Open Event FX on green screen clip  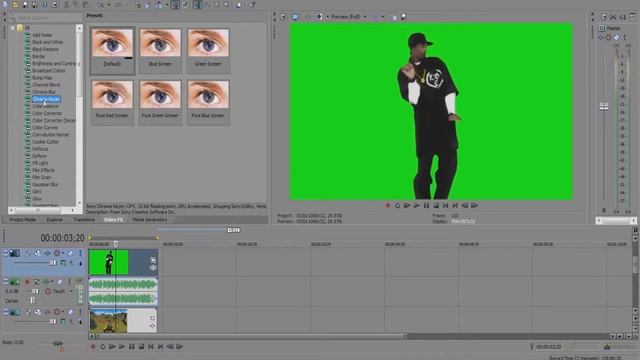(x=153, y=268)
